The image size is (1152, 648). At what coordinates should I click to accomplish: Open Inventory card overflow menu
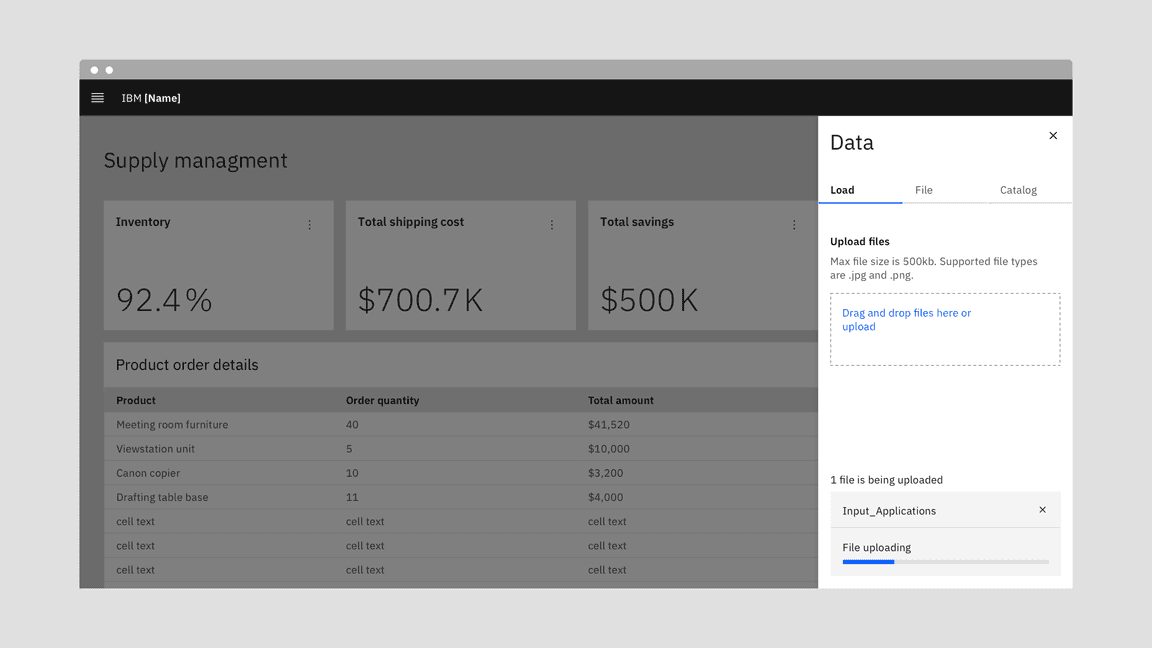point(309,225)
